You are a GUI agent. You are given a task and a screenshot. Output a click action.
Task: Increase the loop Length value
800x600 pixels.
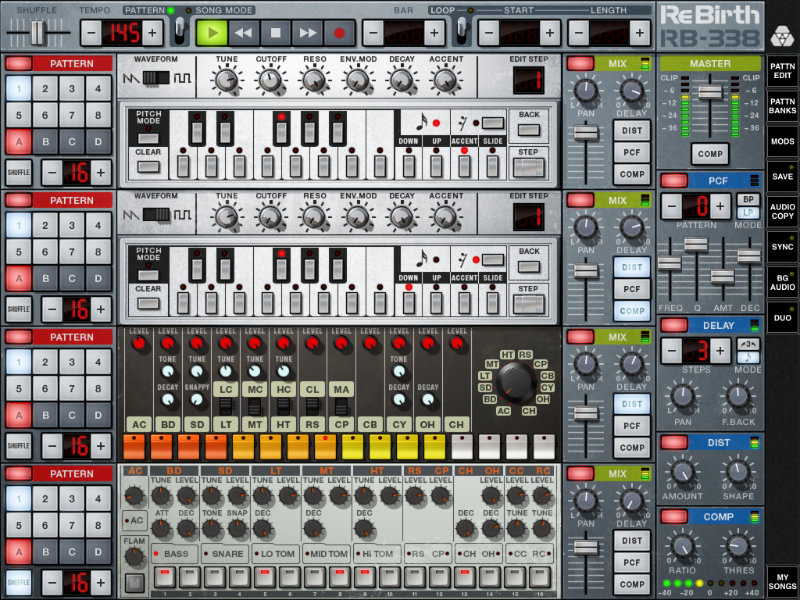coord(639,33)
